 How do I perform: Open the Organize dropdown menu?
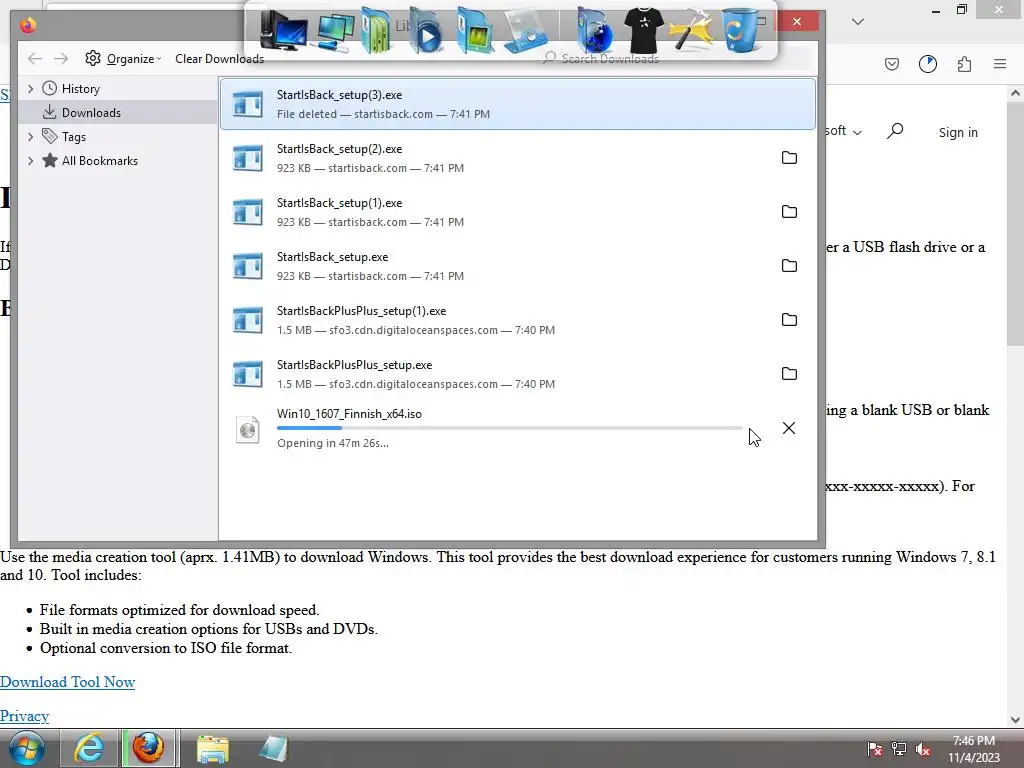tap(123, 59)
